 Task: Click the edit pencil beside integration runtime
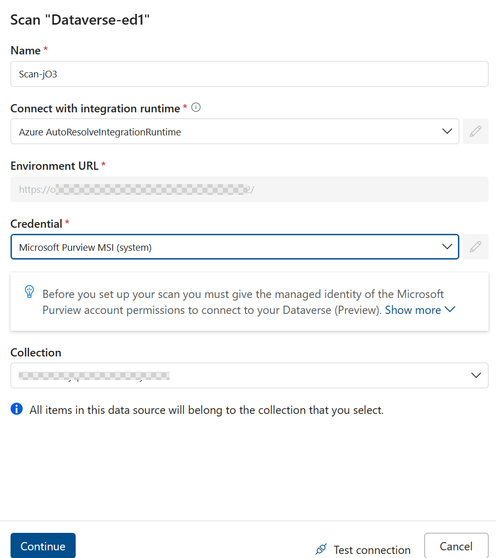point(475,131)
